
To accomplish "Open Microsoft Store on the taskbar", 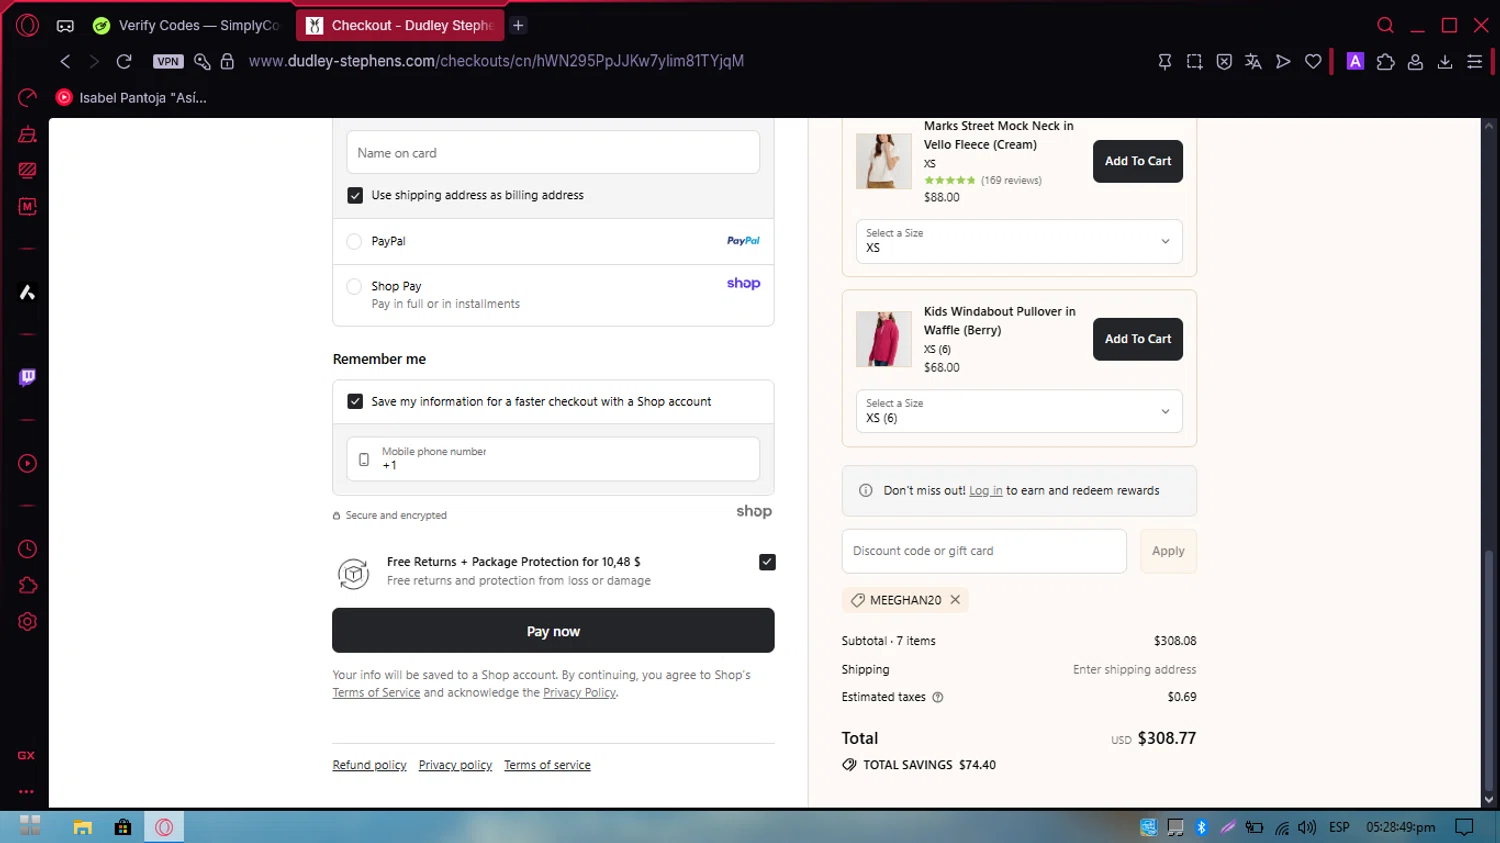I will coord(123,827).
